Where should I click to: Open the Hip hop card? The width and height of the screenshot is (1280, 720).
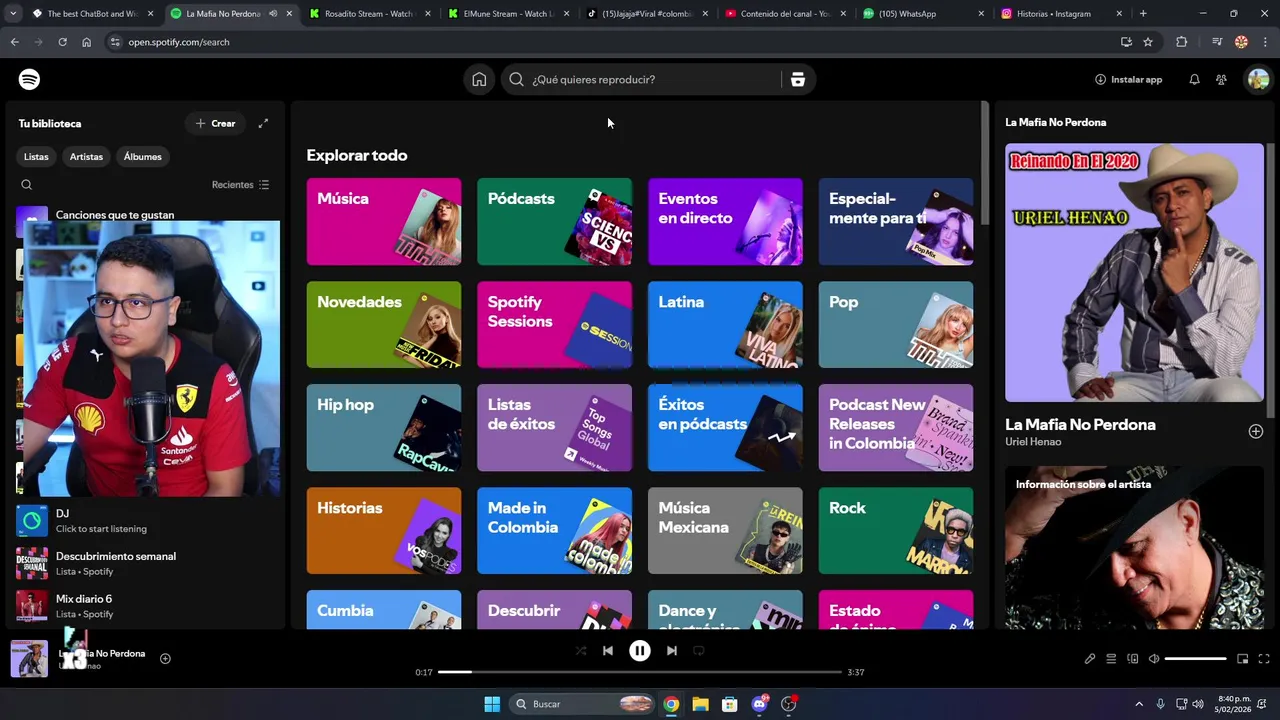click(x=384, y=427)
